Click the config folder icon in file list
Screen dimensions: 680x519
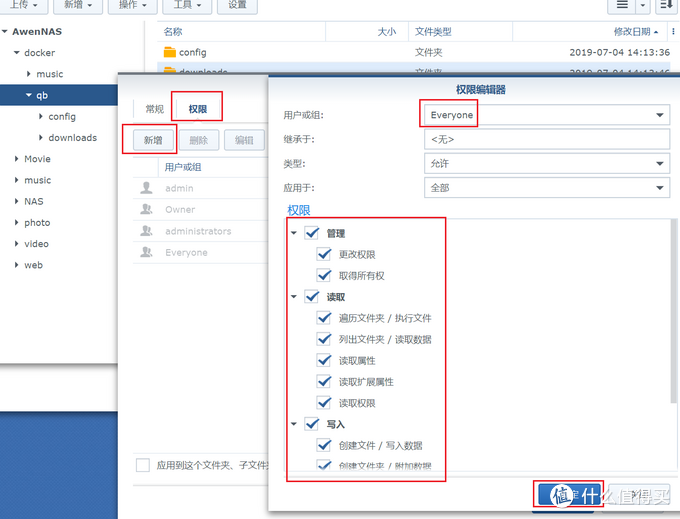[168, 52]
